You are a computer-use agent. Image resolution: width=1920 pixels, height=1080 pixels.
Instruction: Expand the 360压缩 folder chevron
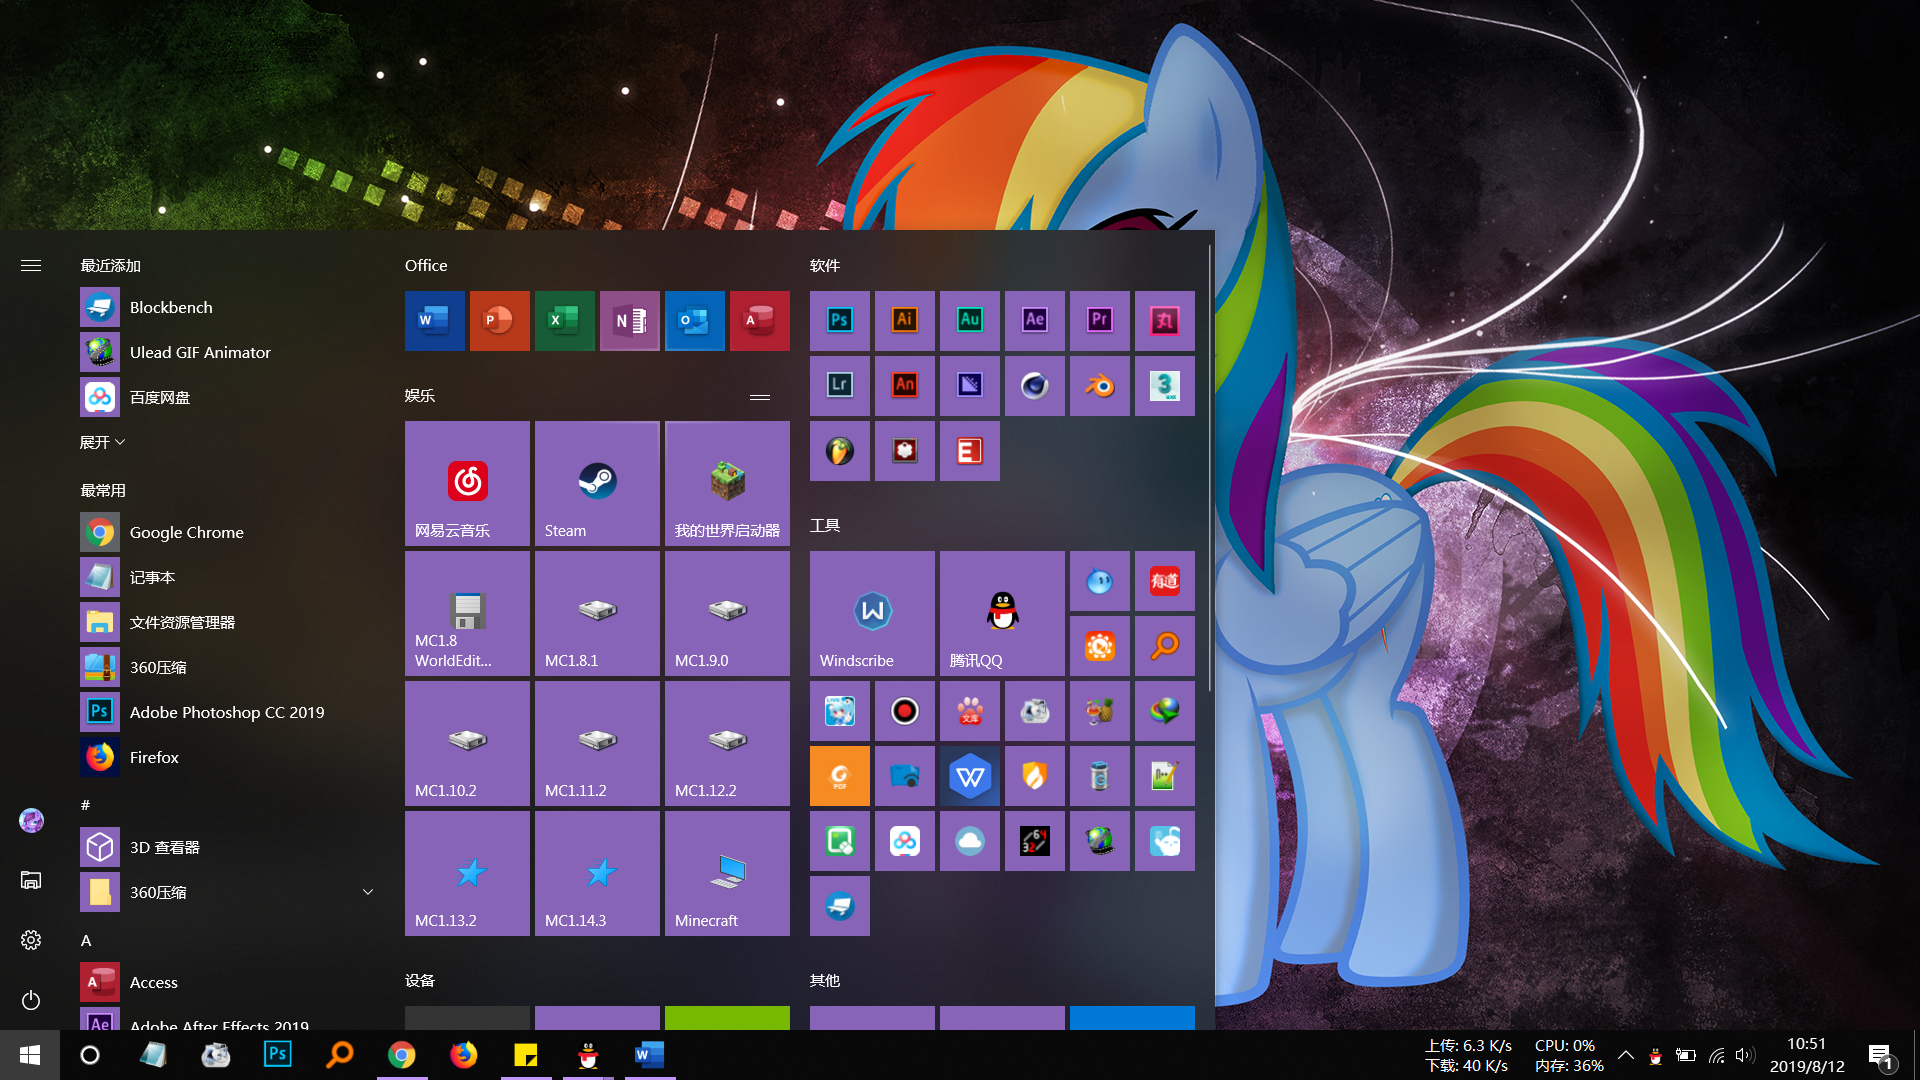point(368,892)
